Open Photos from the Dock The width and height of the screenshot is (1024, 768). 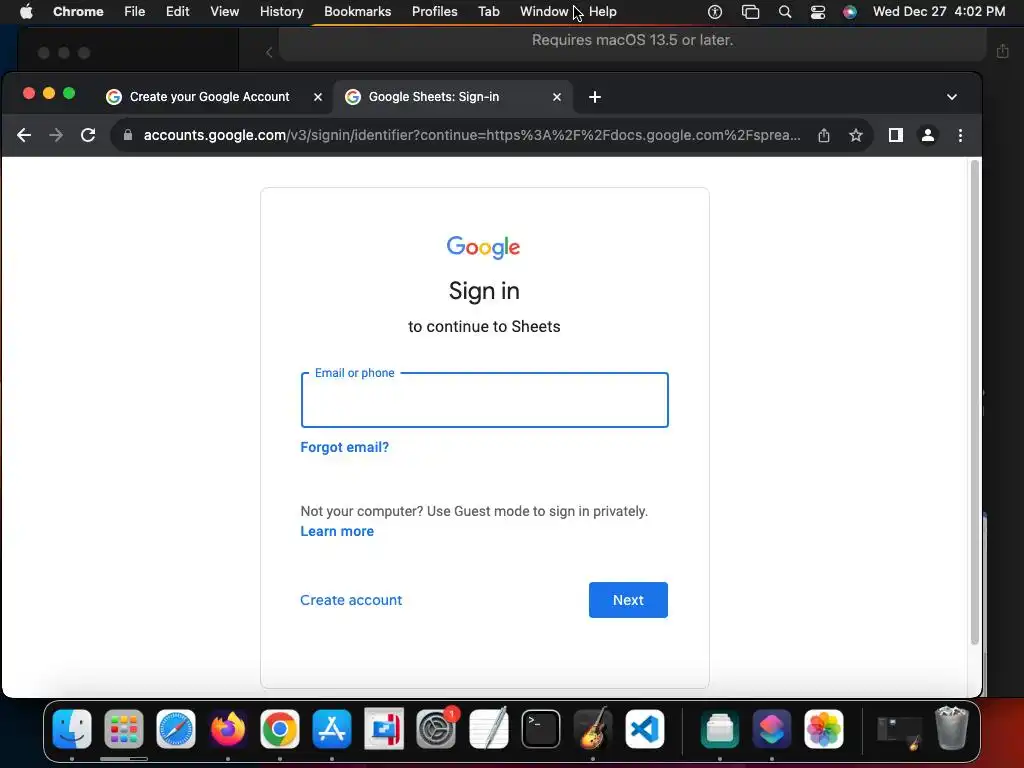[824, 729]
